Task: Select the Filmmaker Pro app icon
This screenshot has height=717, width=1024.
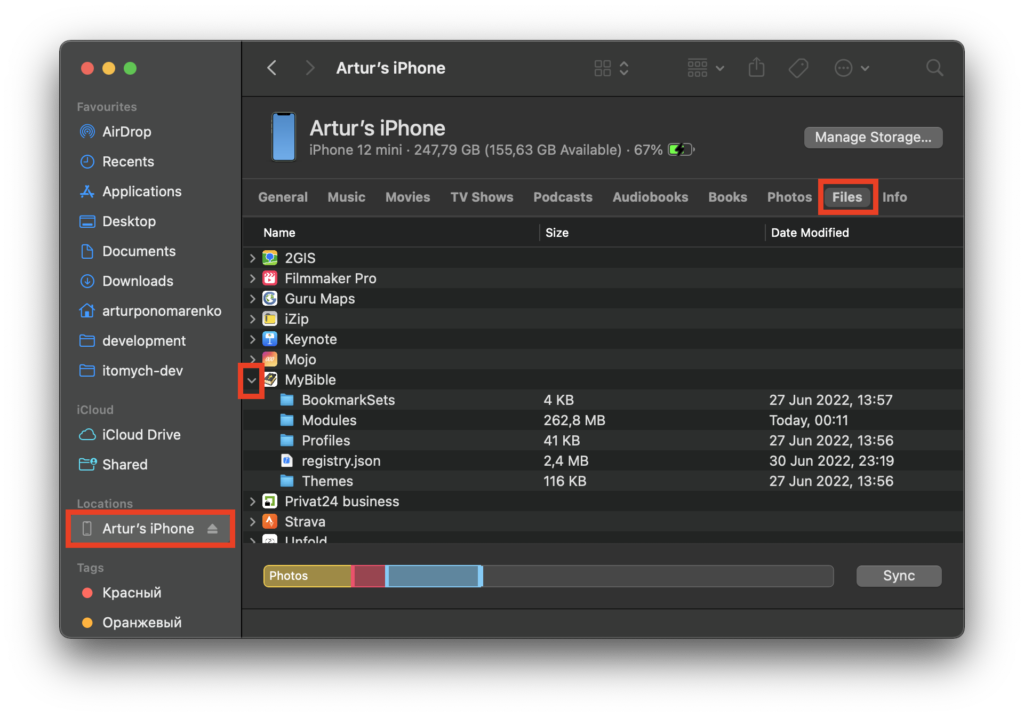Action: coord(270,279)
